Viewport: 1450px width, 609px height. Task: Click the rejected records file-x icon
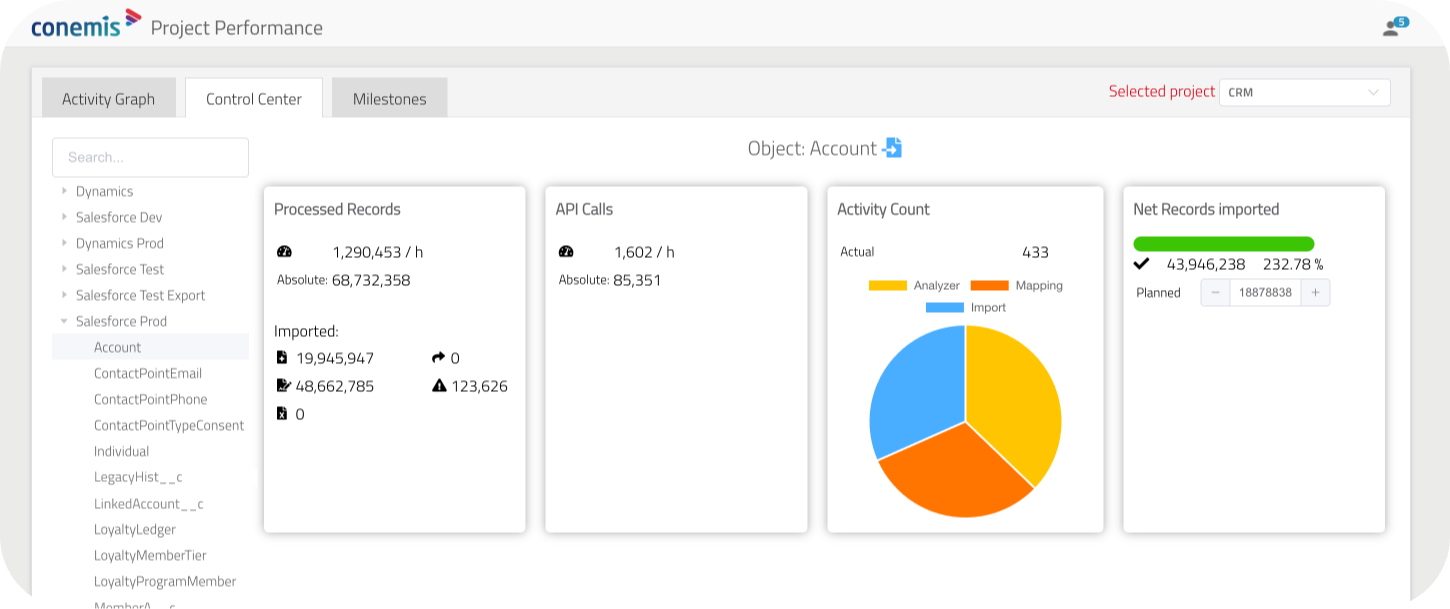click(281, 413)
